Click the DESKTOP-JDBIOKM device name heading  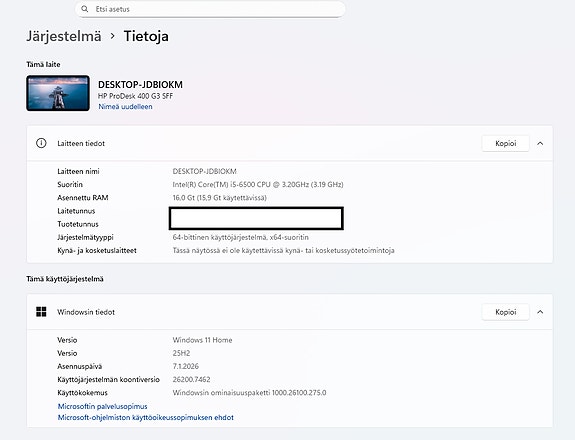(x=140, y=85)
